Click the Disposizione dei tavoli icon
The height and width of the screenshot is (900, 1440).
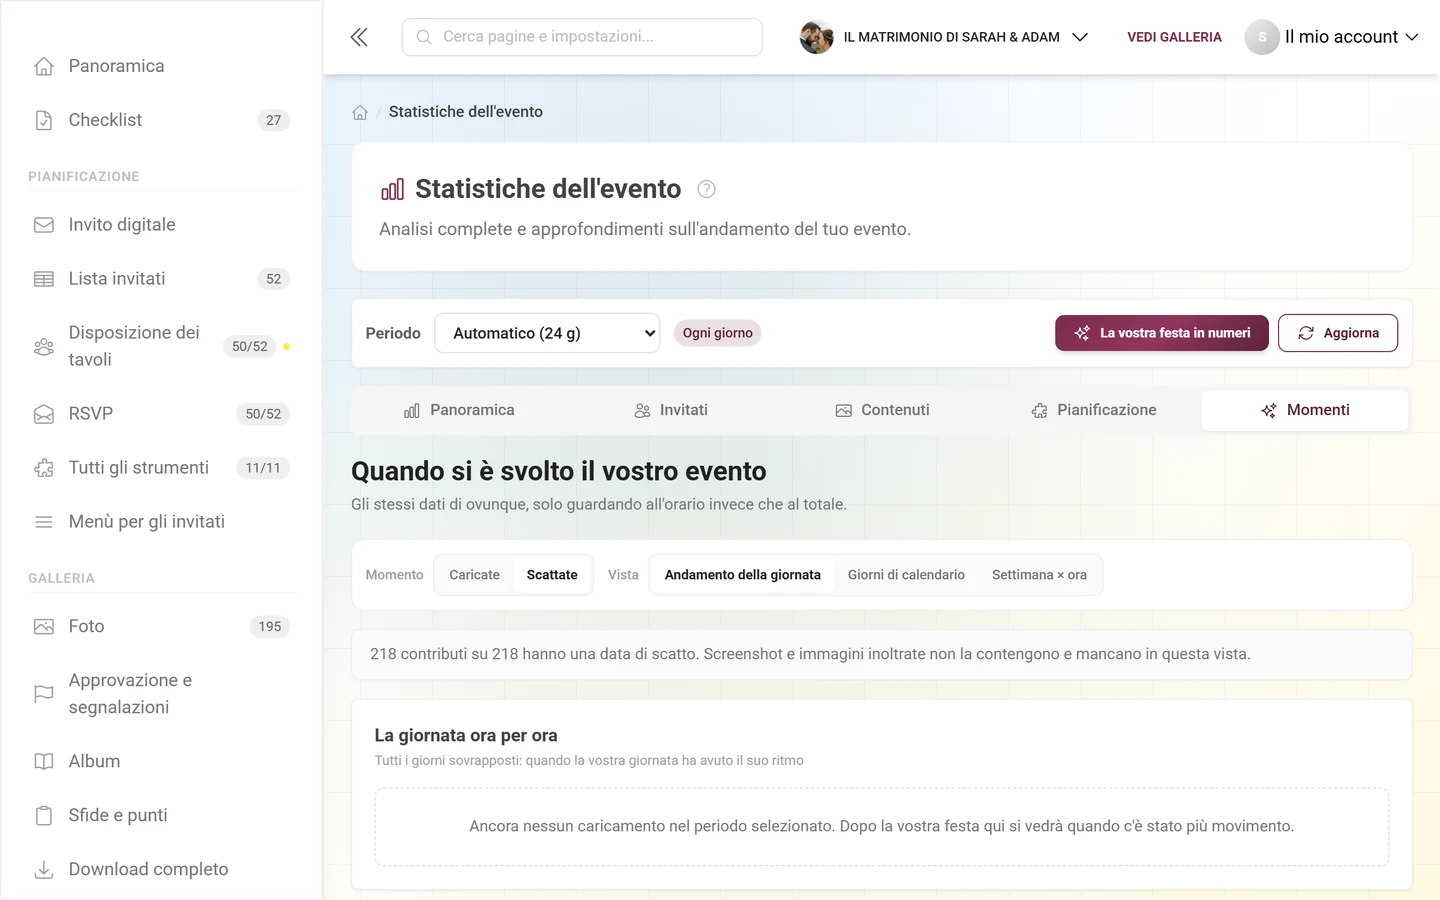click(44, 347)
